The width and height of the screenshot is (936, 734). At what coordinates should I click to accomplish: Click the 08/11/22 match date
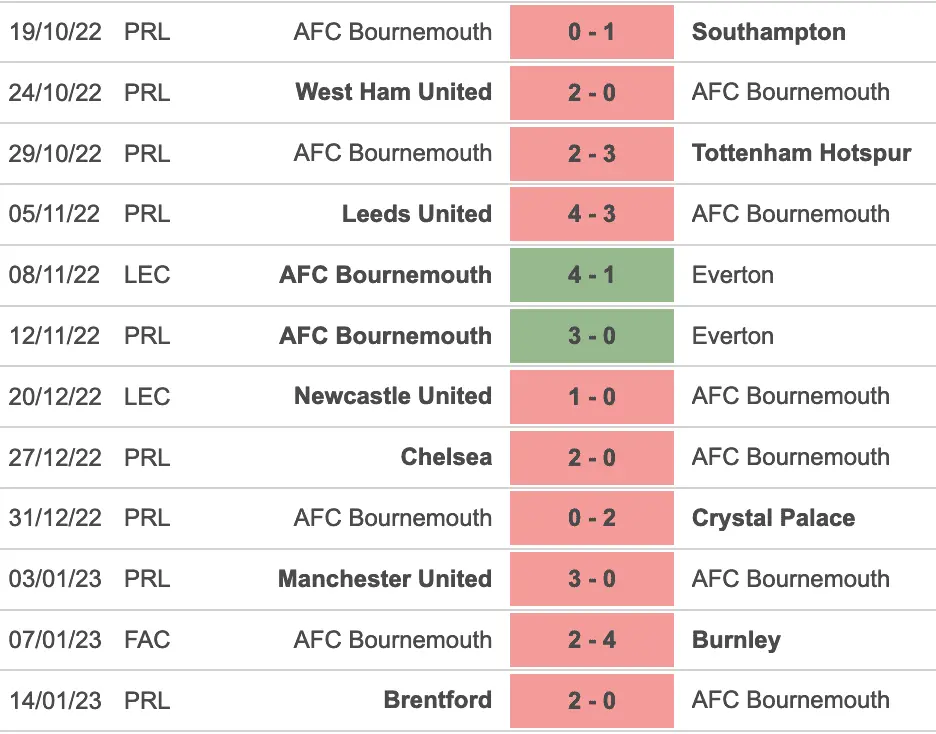pos(54,275)
